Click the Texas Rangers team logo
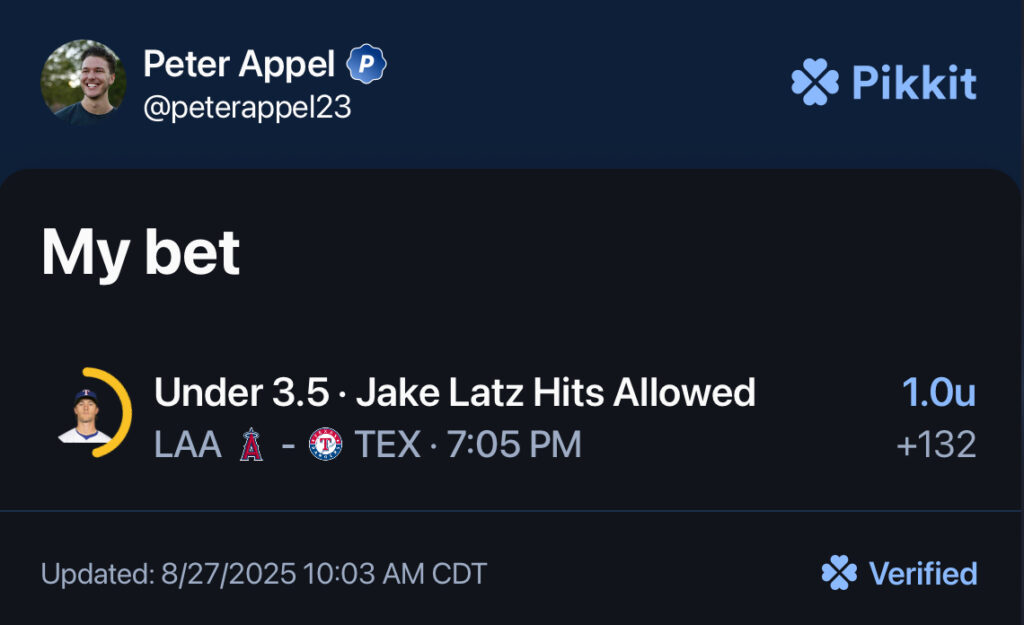Viewport: 1024px width, 625px height. tap(326, 445)
